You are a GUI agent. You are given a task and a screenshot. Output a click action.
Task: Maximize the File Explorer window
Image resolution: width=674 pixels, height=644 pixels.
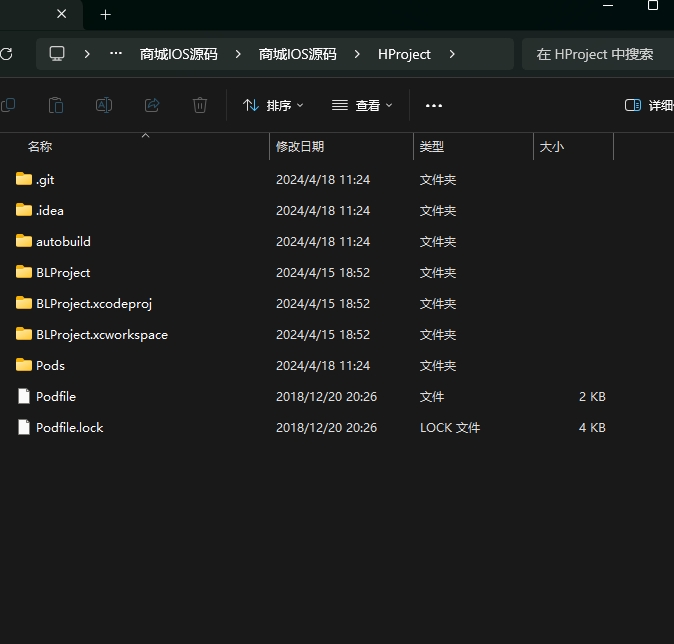pos(653,6)
